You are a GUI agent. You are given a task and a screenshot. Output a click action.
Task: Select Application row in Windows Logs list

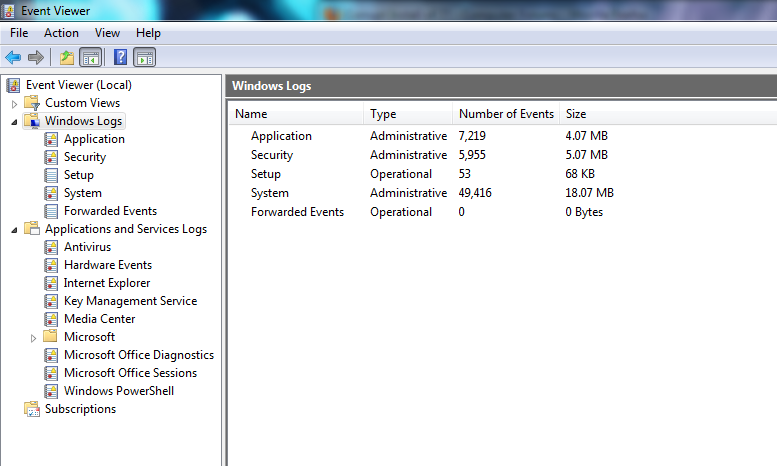click(x=281, y=136)
